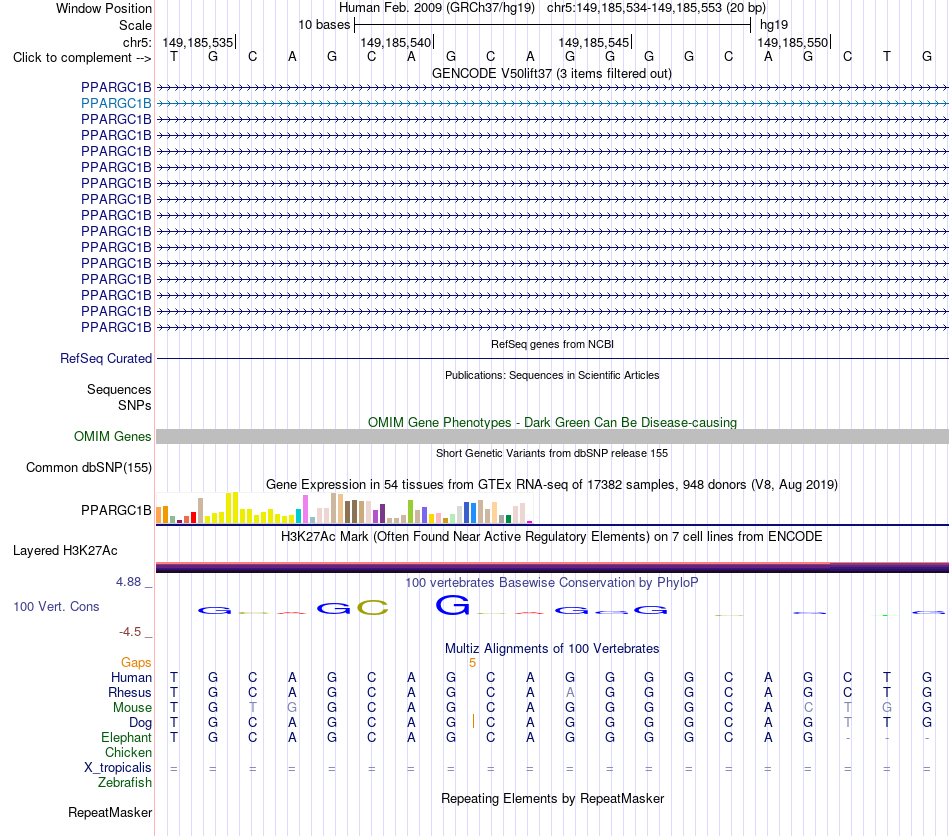The width and height of the screenshot is (950, 836).
Task: Open the GENCODE V50lift37 track title
Action: pyautogui.click(x=551, y=73)
